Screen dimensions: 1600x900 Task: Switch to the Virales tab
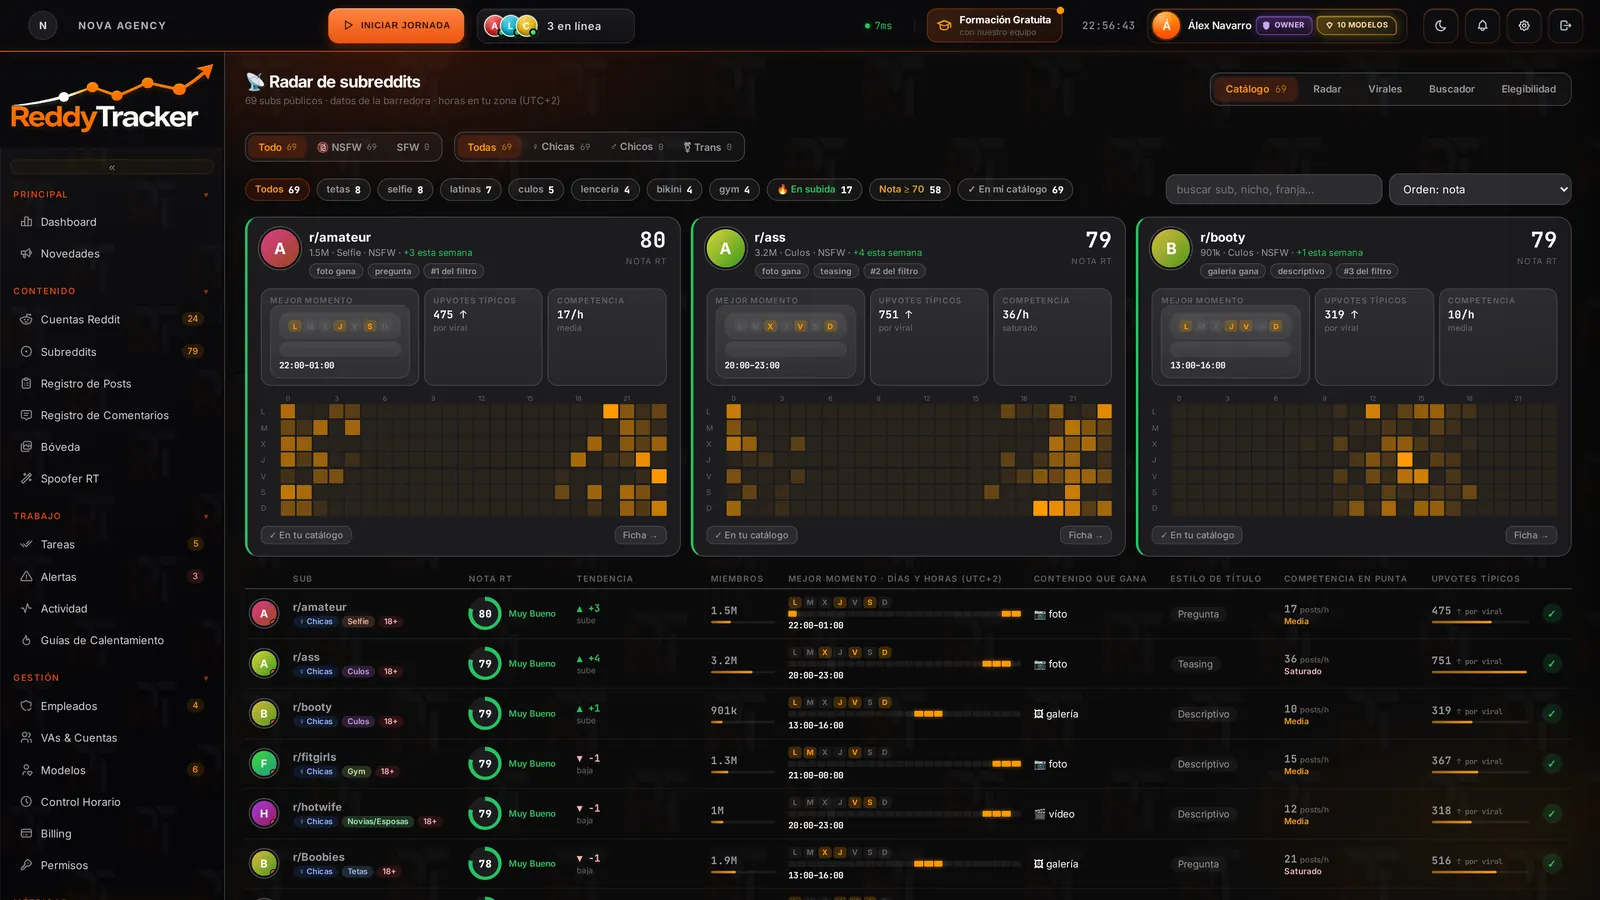pos(1385,89)
